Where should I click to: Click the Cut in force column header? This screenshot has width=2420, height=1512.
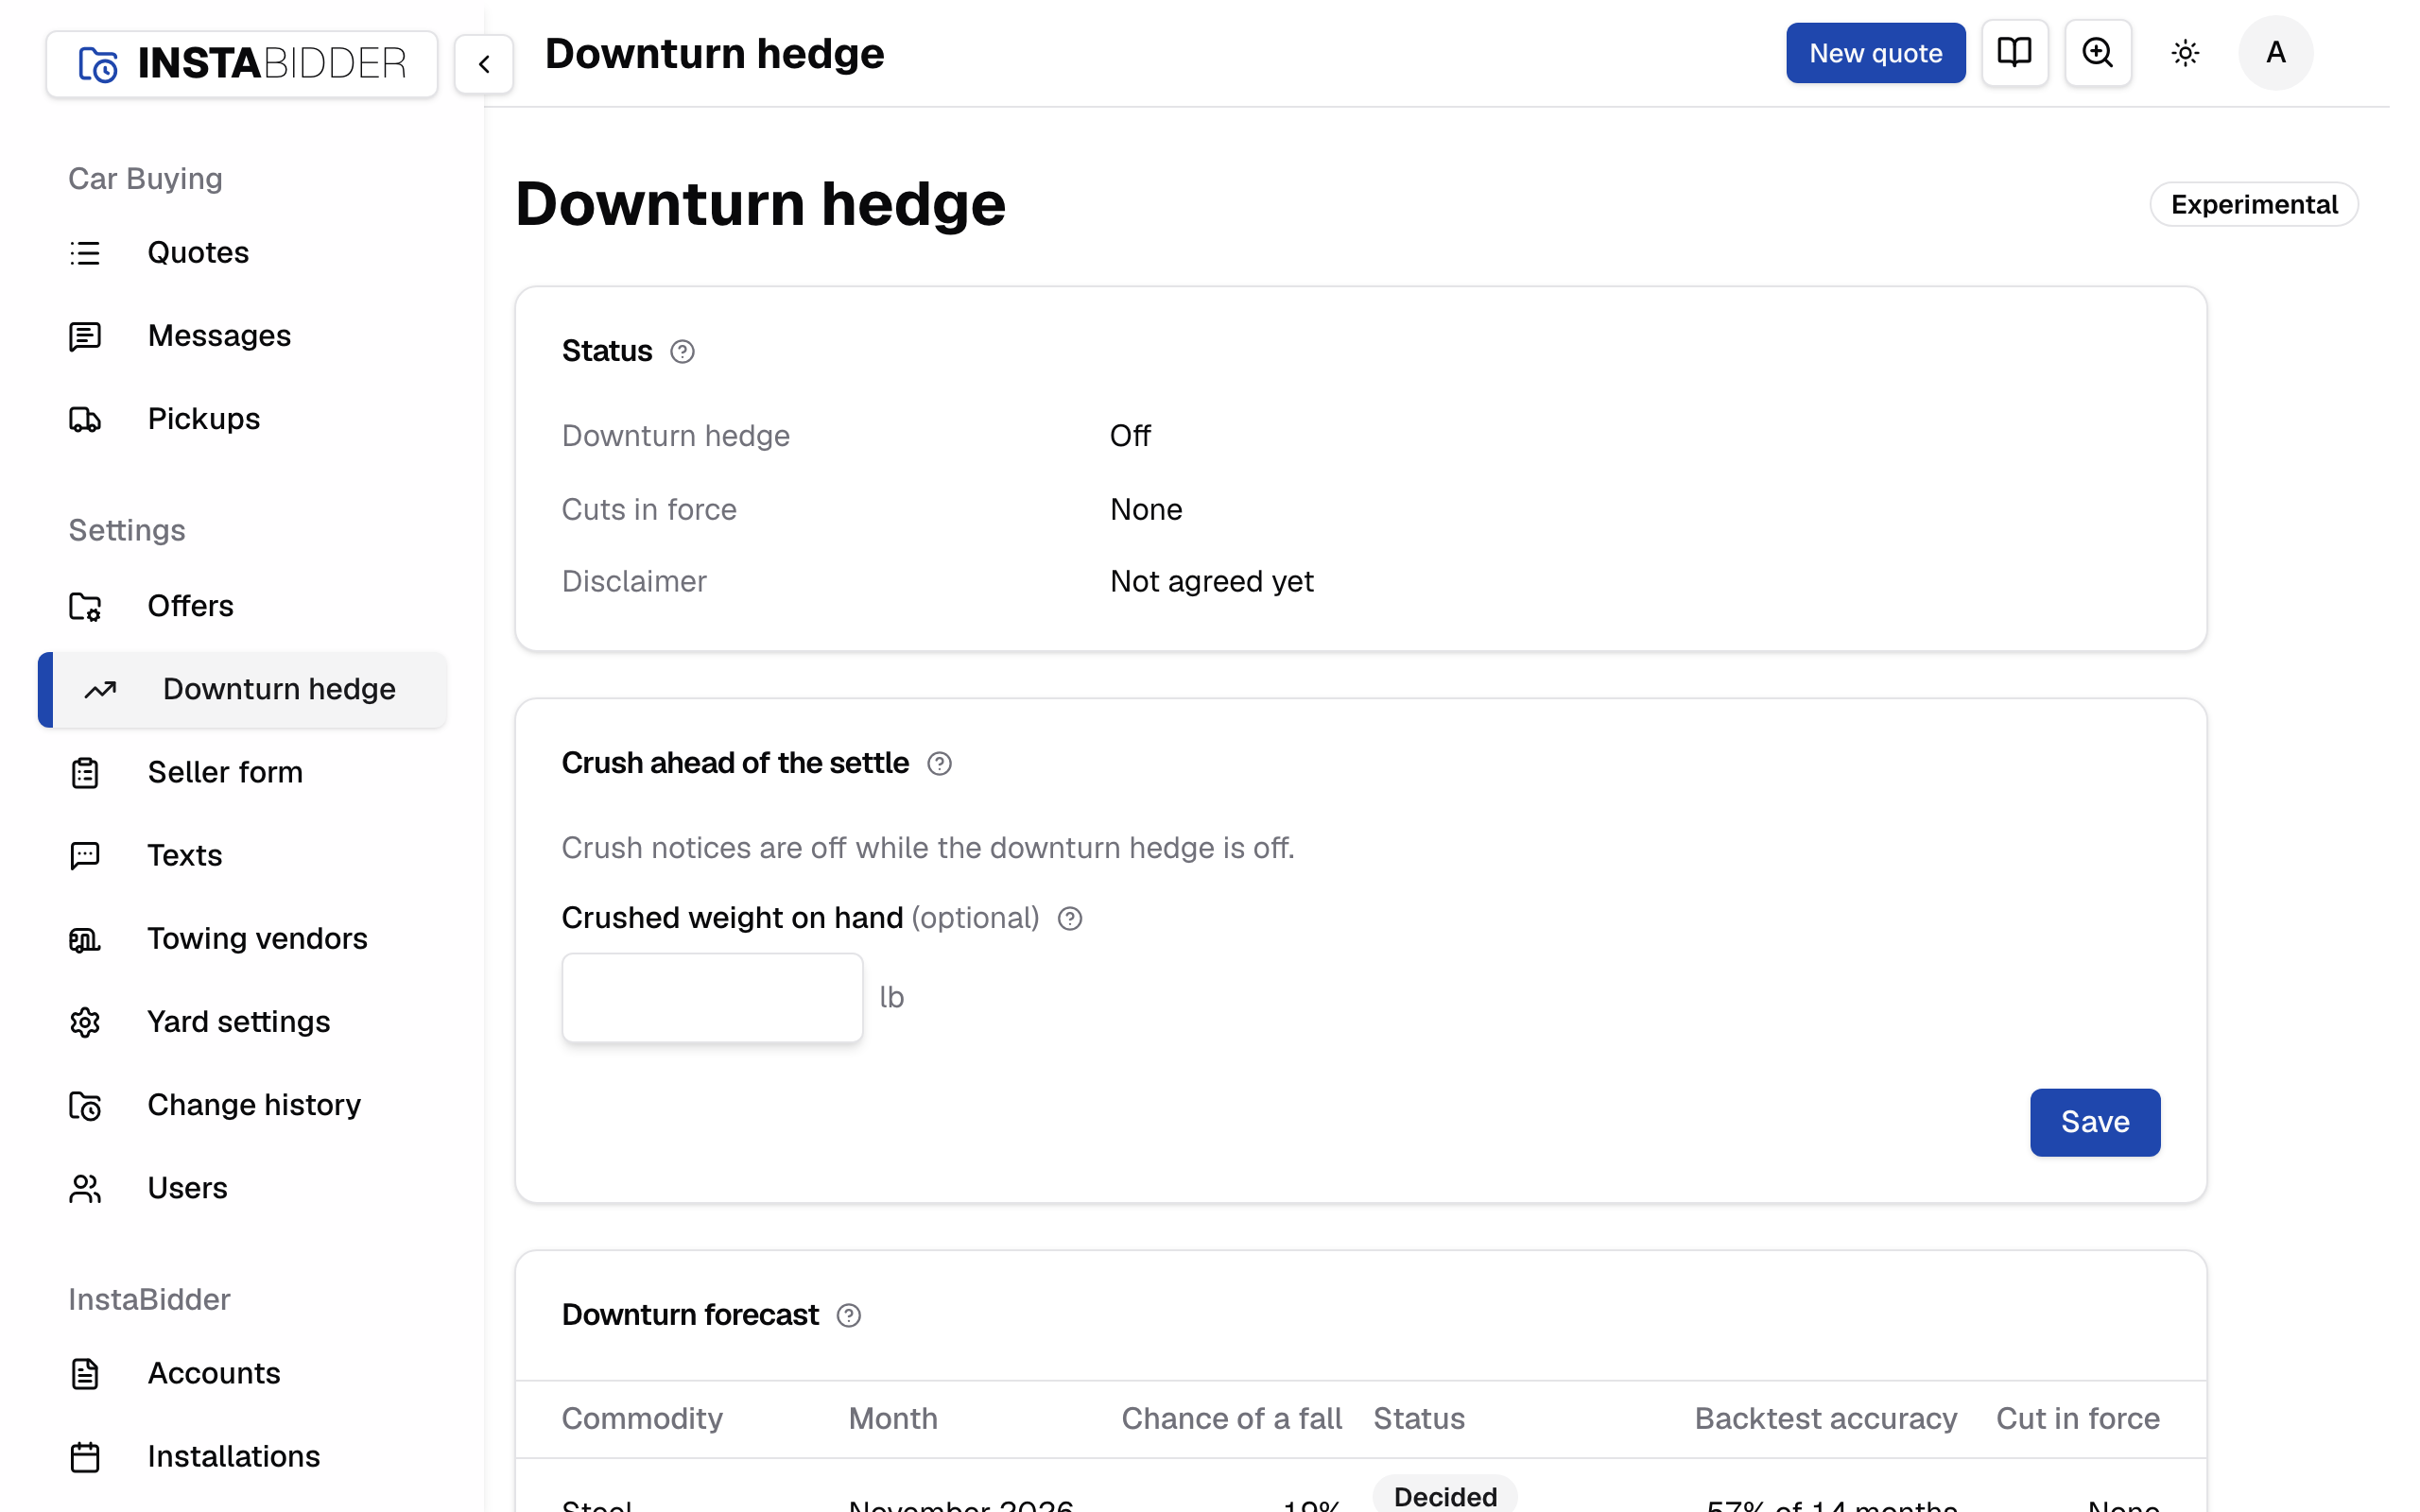2077,1419
